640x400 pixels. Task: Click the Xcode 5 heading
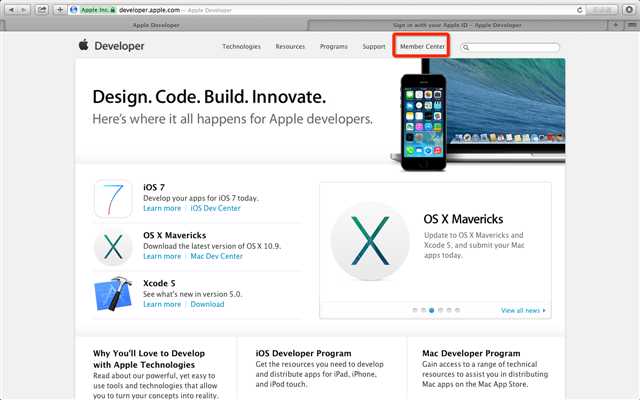(159, 283)
